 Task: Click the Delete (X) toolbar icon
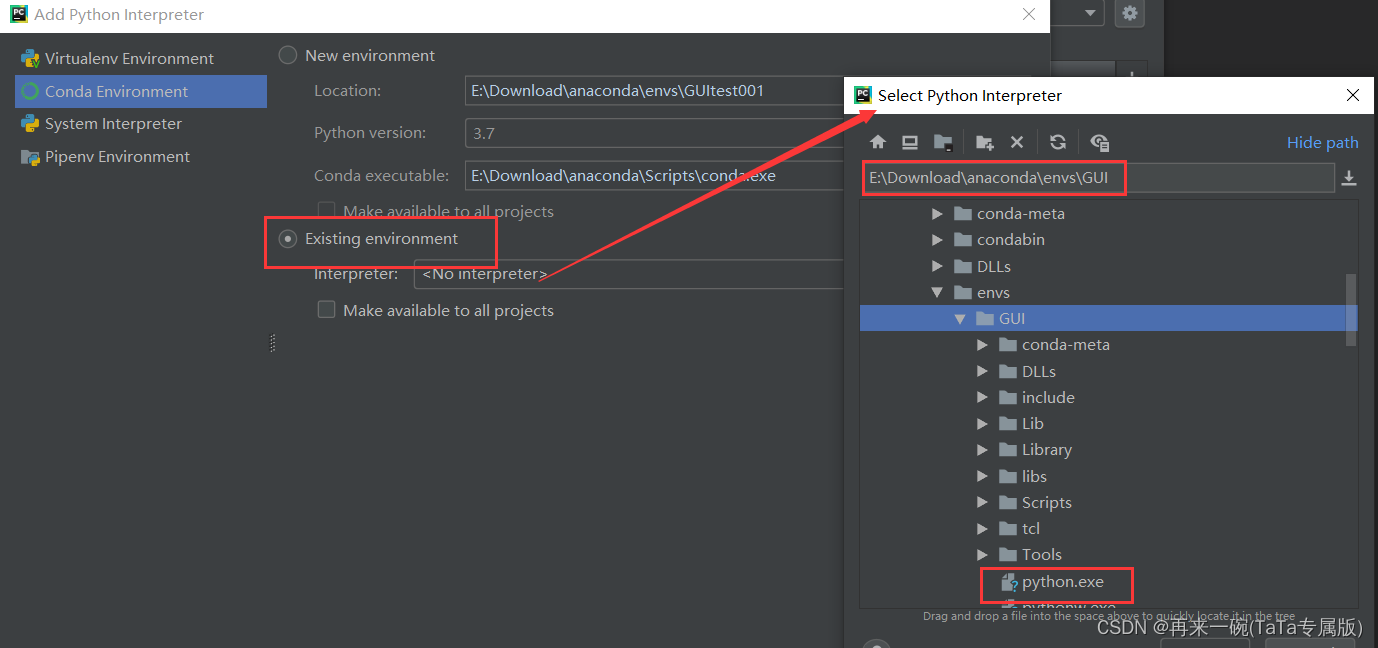1017,142
